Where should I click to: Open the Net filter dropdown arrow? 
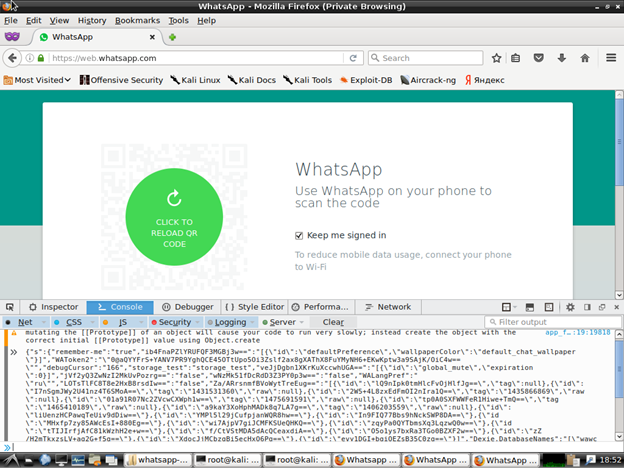tap(41, 322)
